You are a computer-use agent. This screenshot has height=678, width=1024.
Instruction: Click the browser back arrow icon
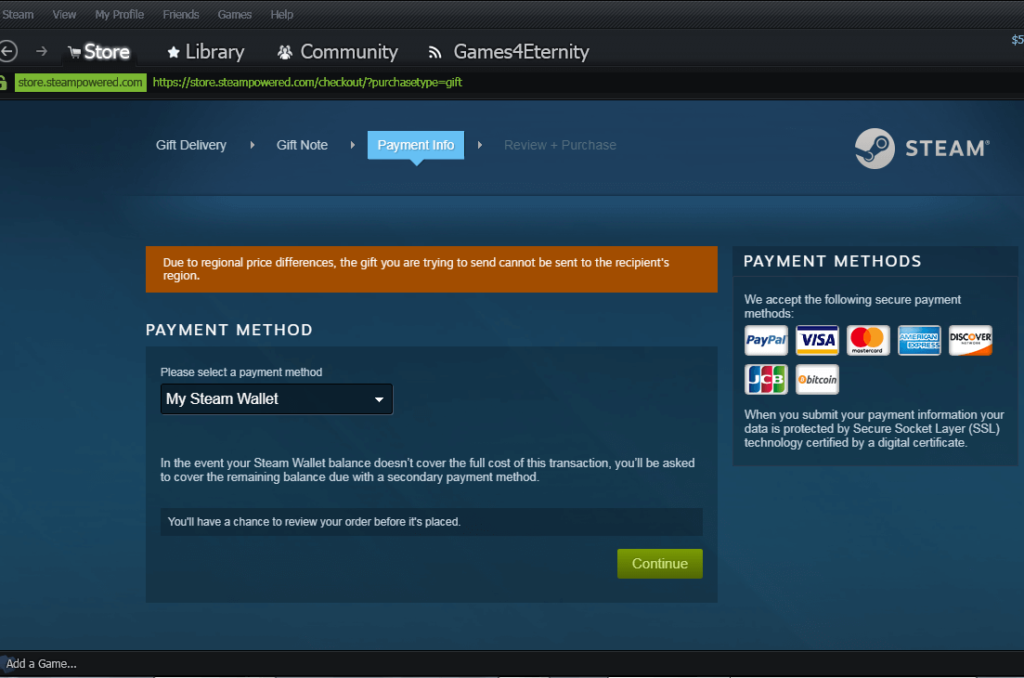pyautogui.click(x=8, y=51)
